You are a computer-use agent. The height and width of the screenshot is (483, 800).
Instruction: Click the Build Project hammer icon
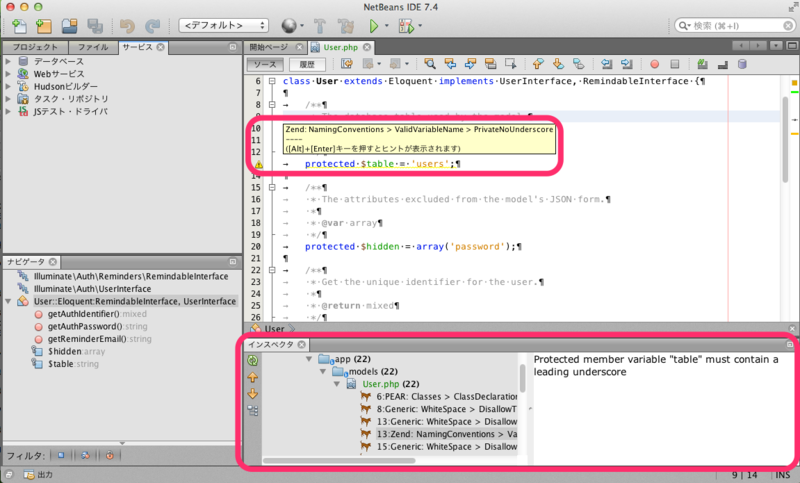(x=320, y=26)
